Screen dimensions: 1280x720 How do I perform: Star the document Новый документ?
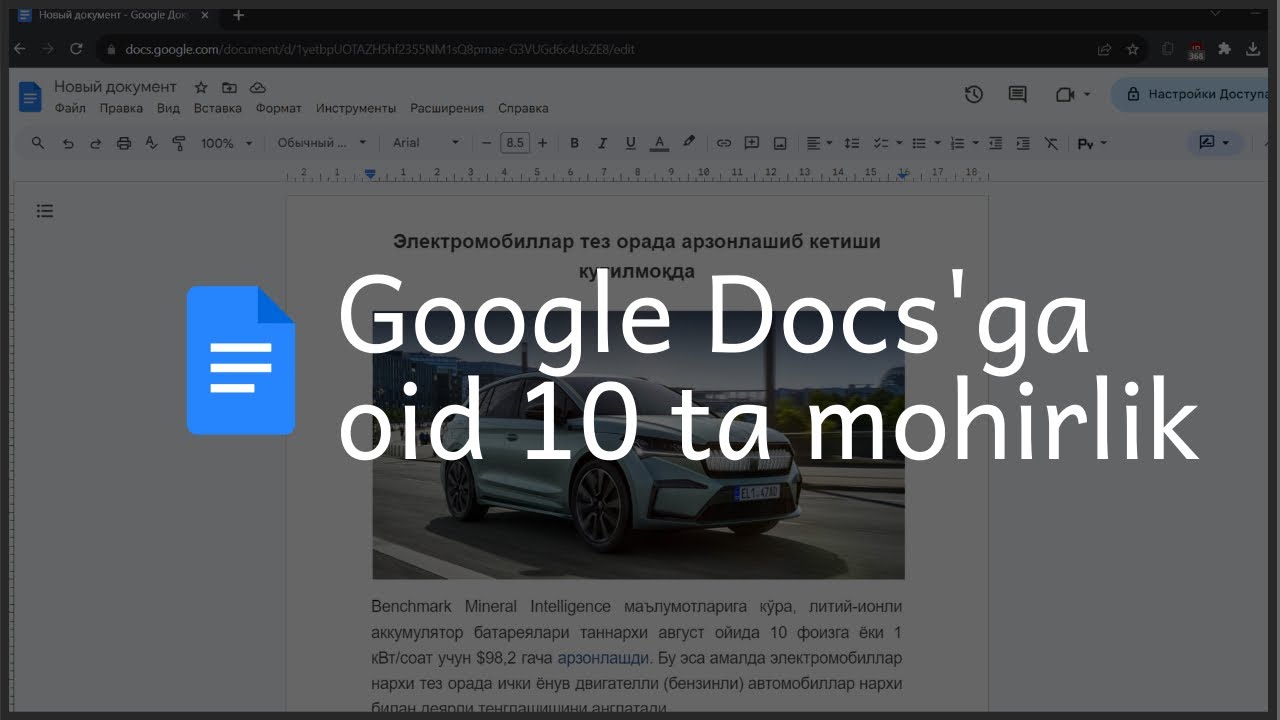tap(201, 87)
